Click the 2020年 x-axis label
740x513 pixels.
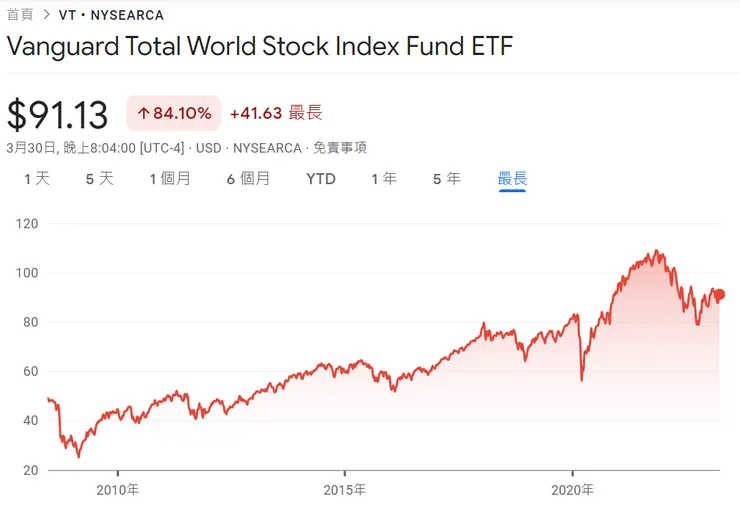click(x=573, y=490)
